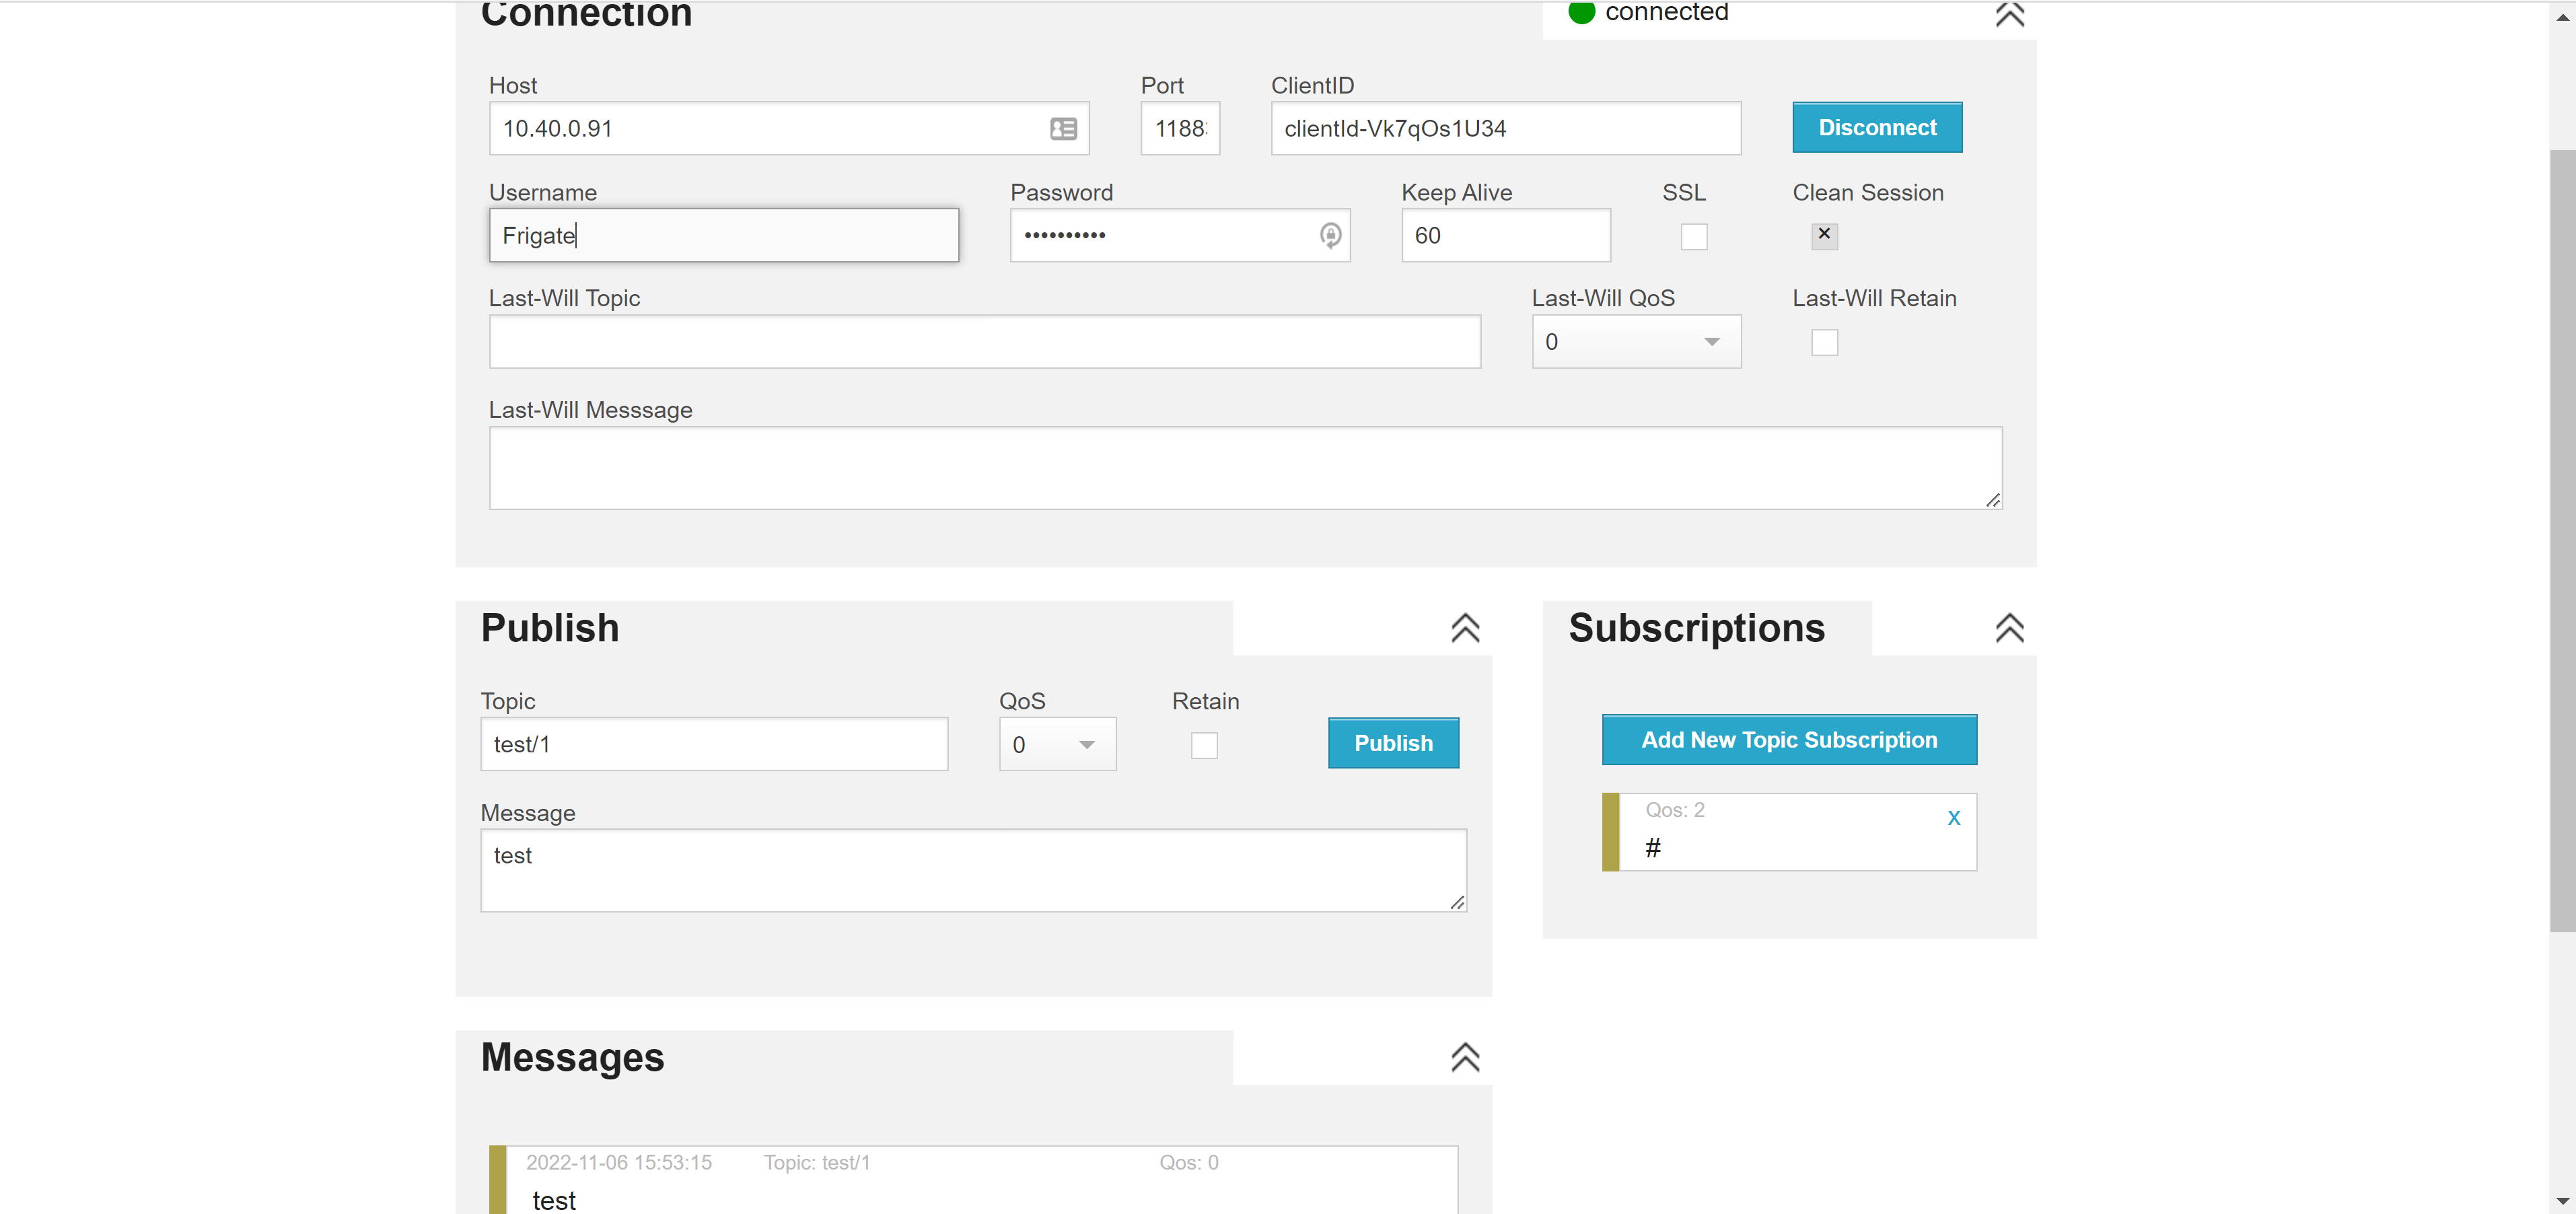This screenshot has width=2576, height=1214.
Task: Collapse the Subscriptions panel with the double chevron
Action: (x=2009, y=628)
